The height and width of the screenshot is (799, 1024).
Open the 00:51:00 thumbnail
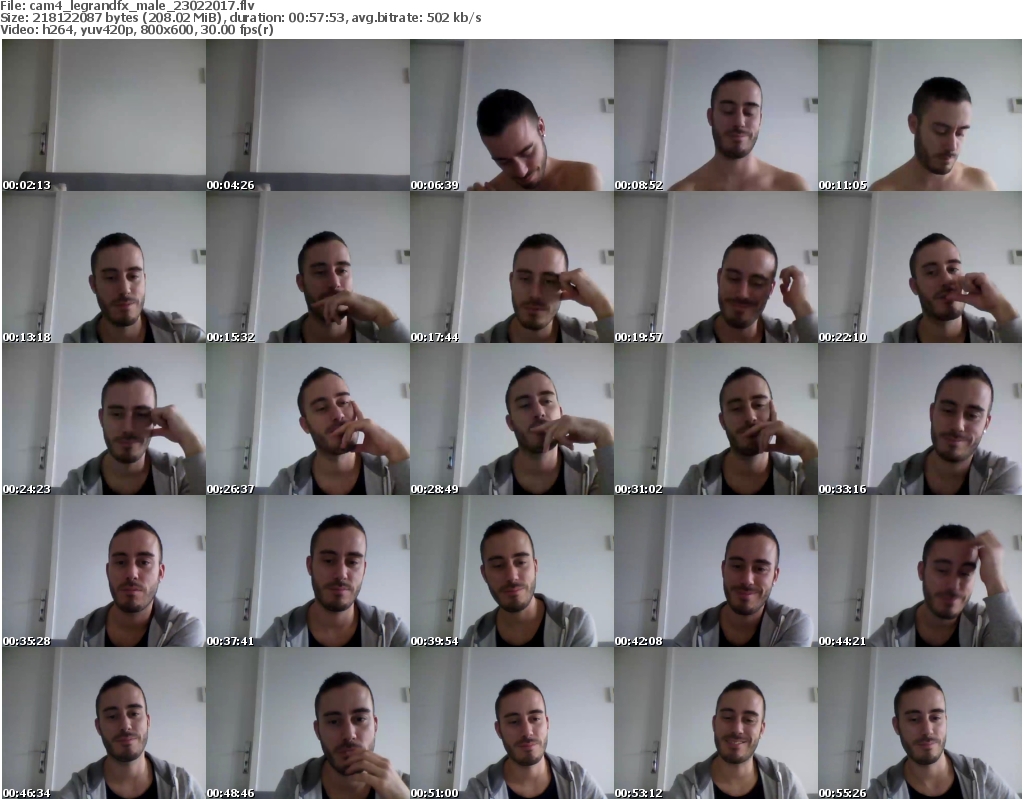click(512, 723)
